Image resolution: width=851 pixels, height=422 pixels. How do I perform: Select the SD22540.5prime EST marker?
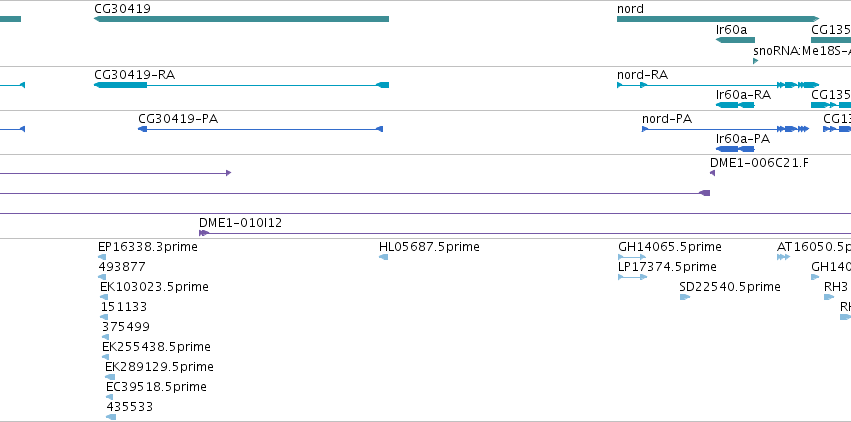click(x=685, y=297)
